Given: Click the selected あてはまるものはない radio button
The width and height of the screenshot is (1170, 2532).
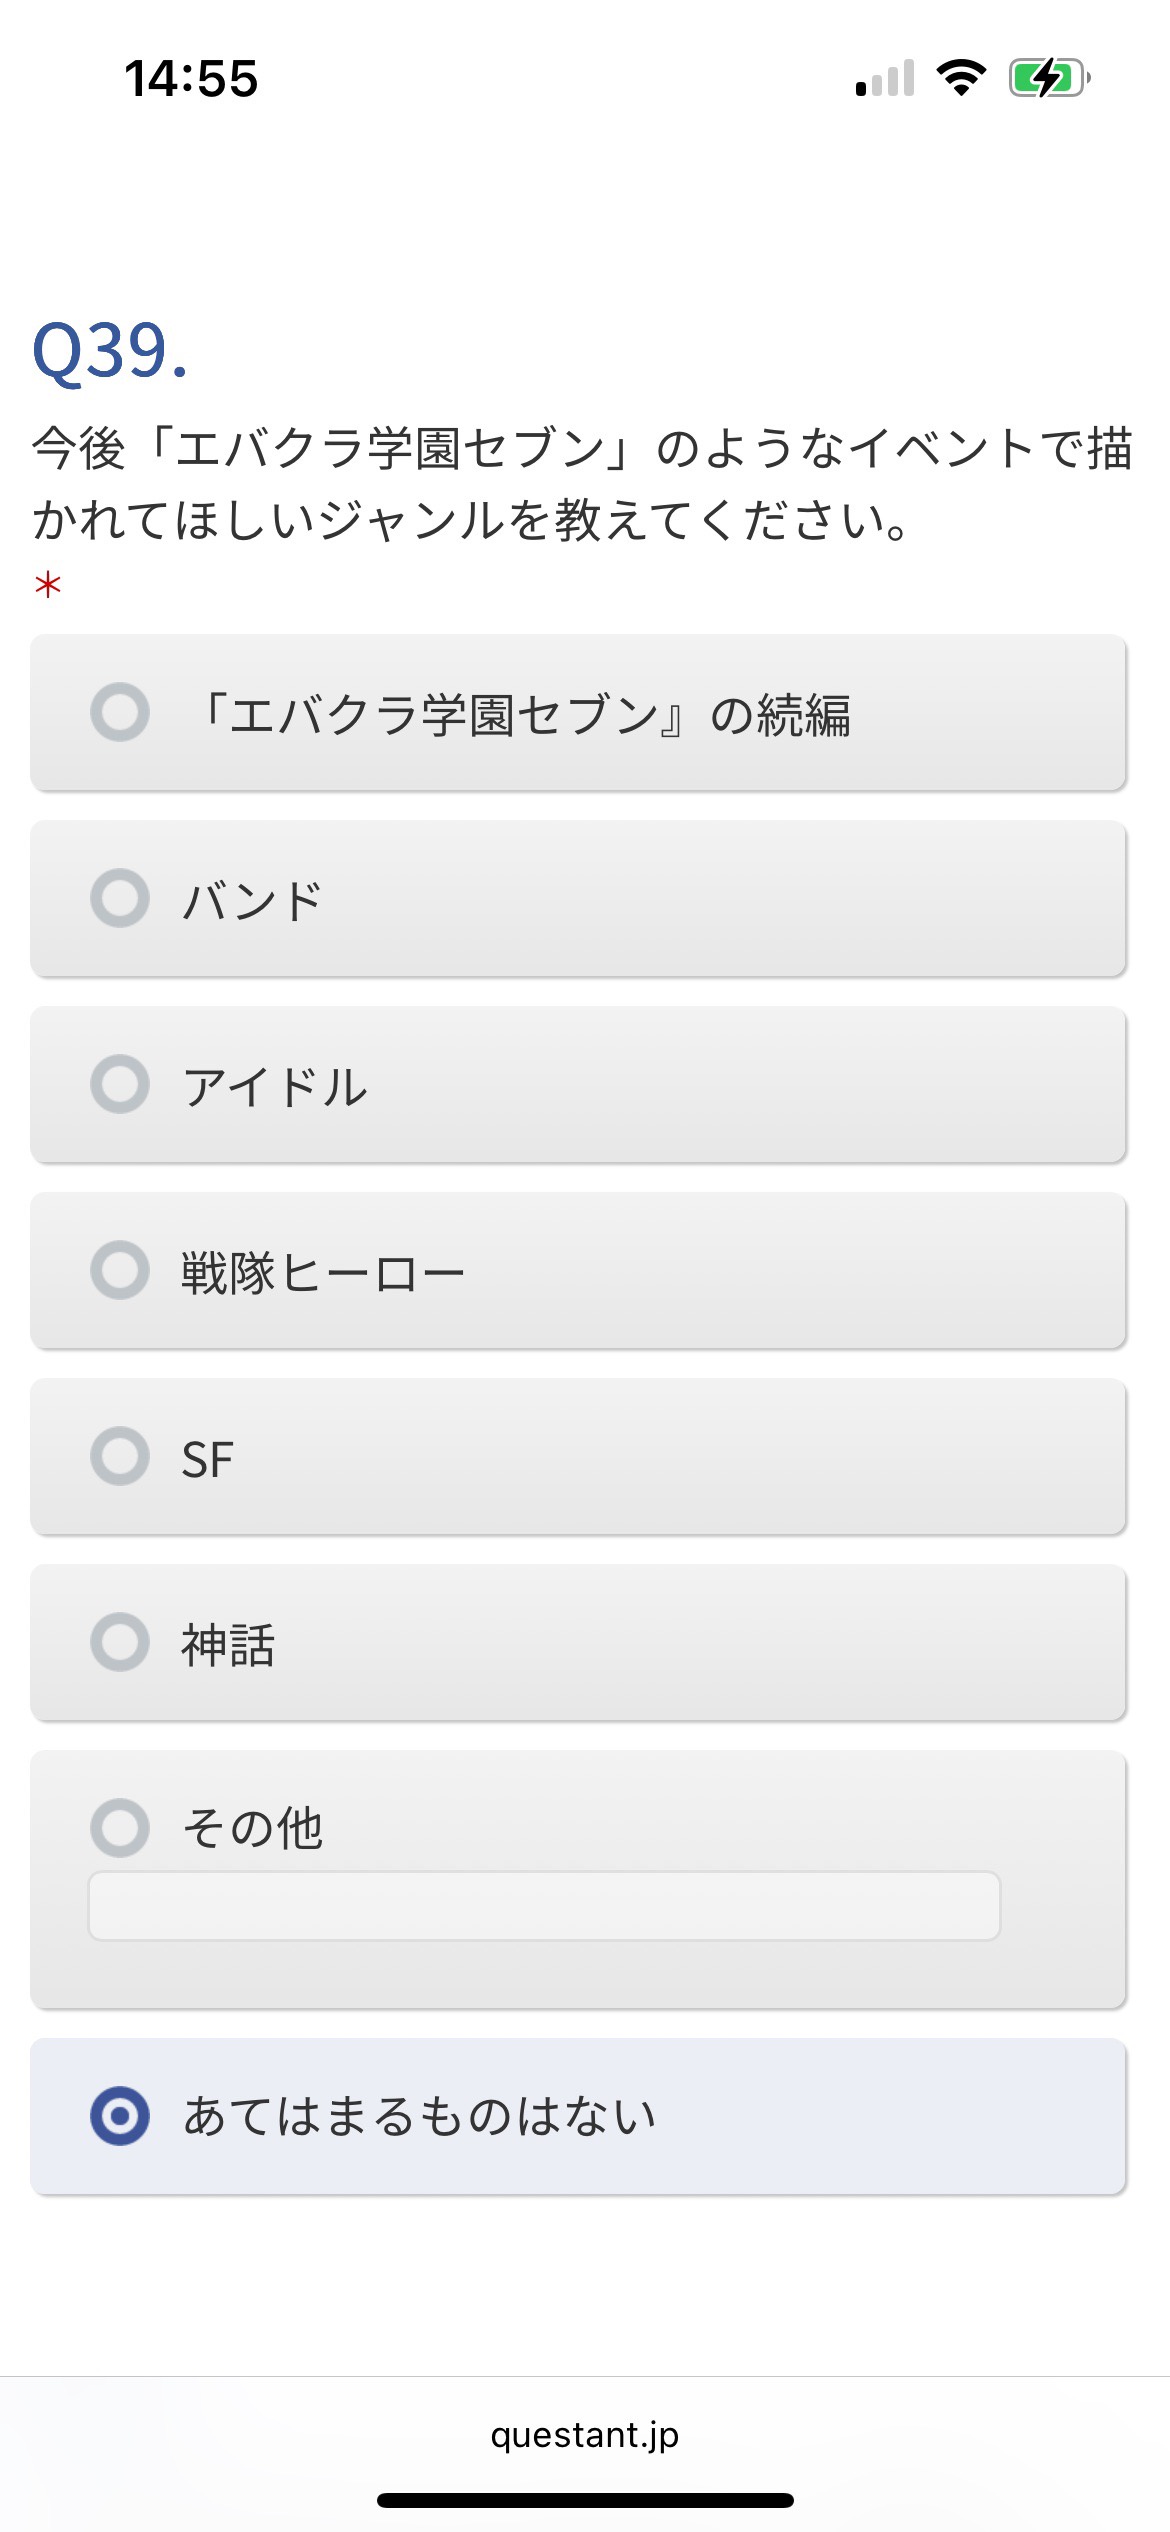Looking at the screenshot, I should [120, 2116].
